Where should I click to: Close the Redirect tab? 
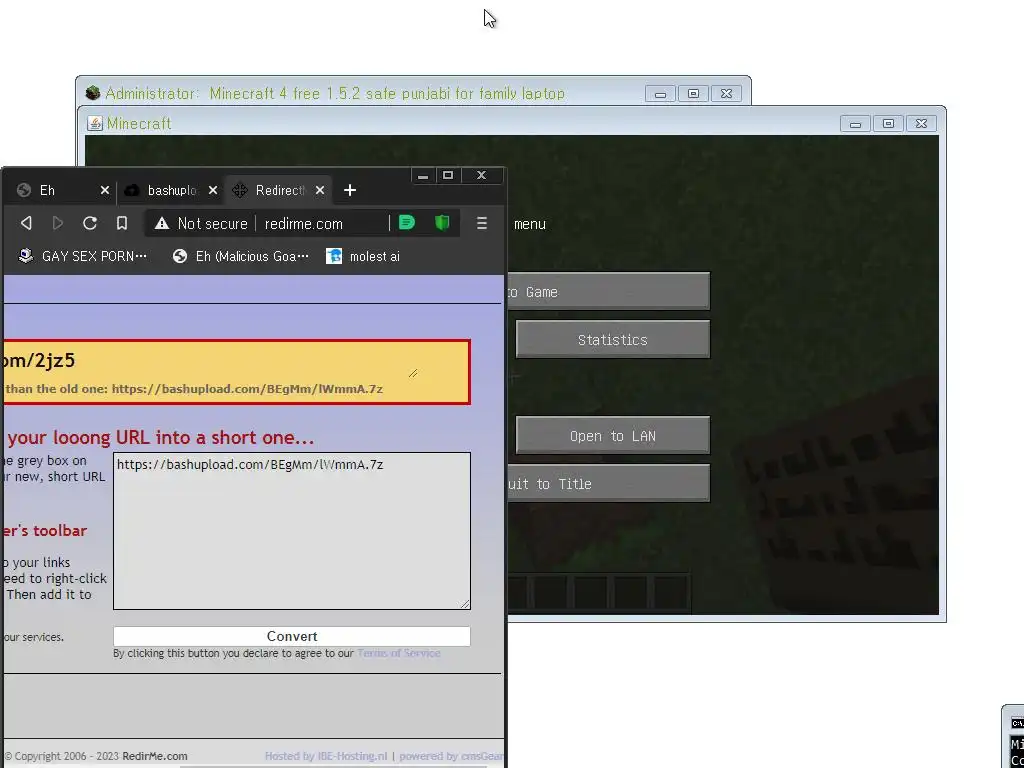coord(319,190)
